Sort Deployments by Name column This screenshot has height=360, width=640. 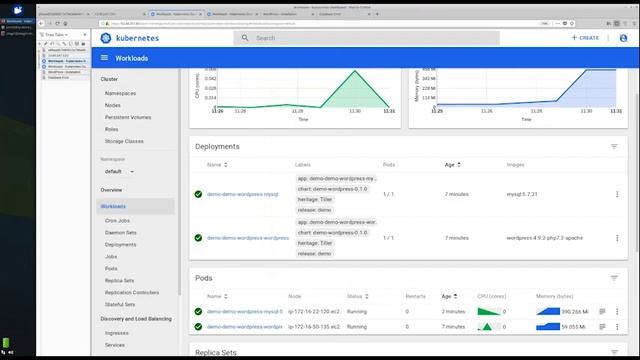coord(217,165)
